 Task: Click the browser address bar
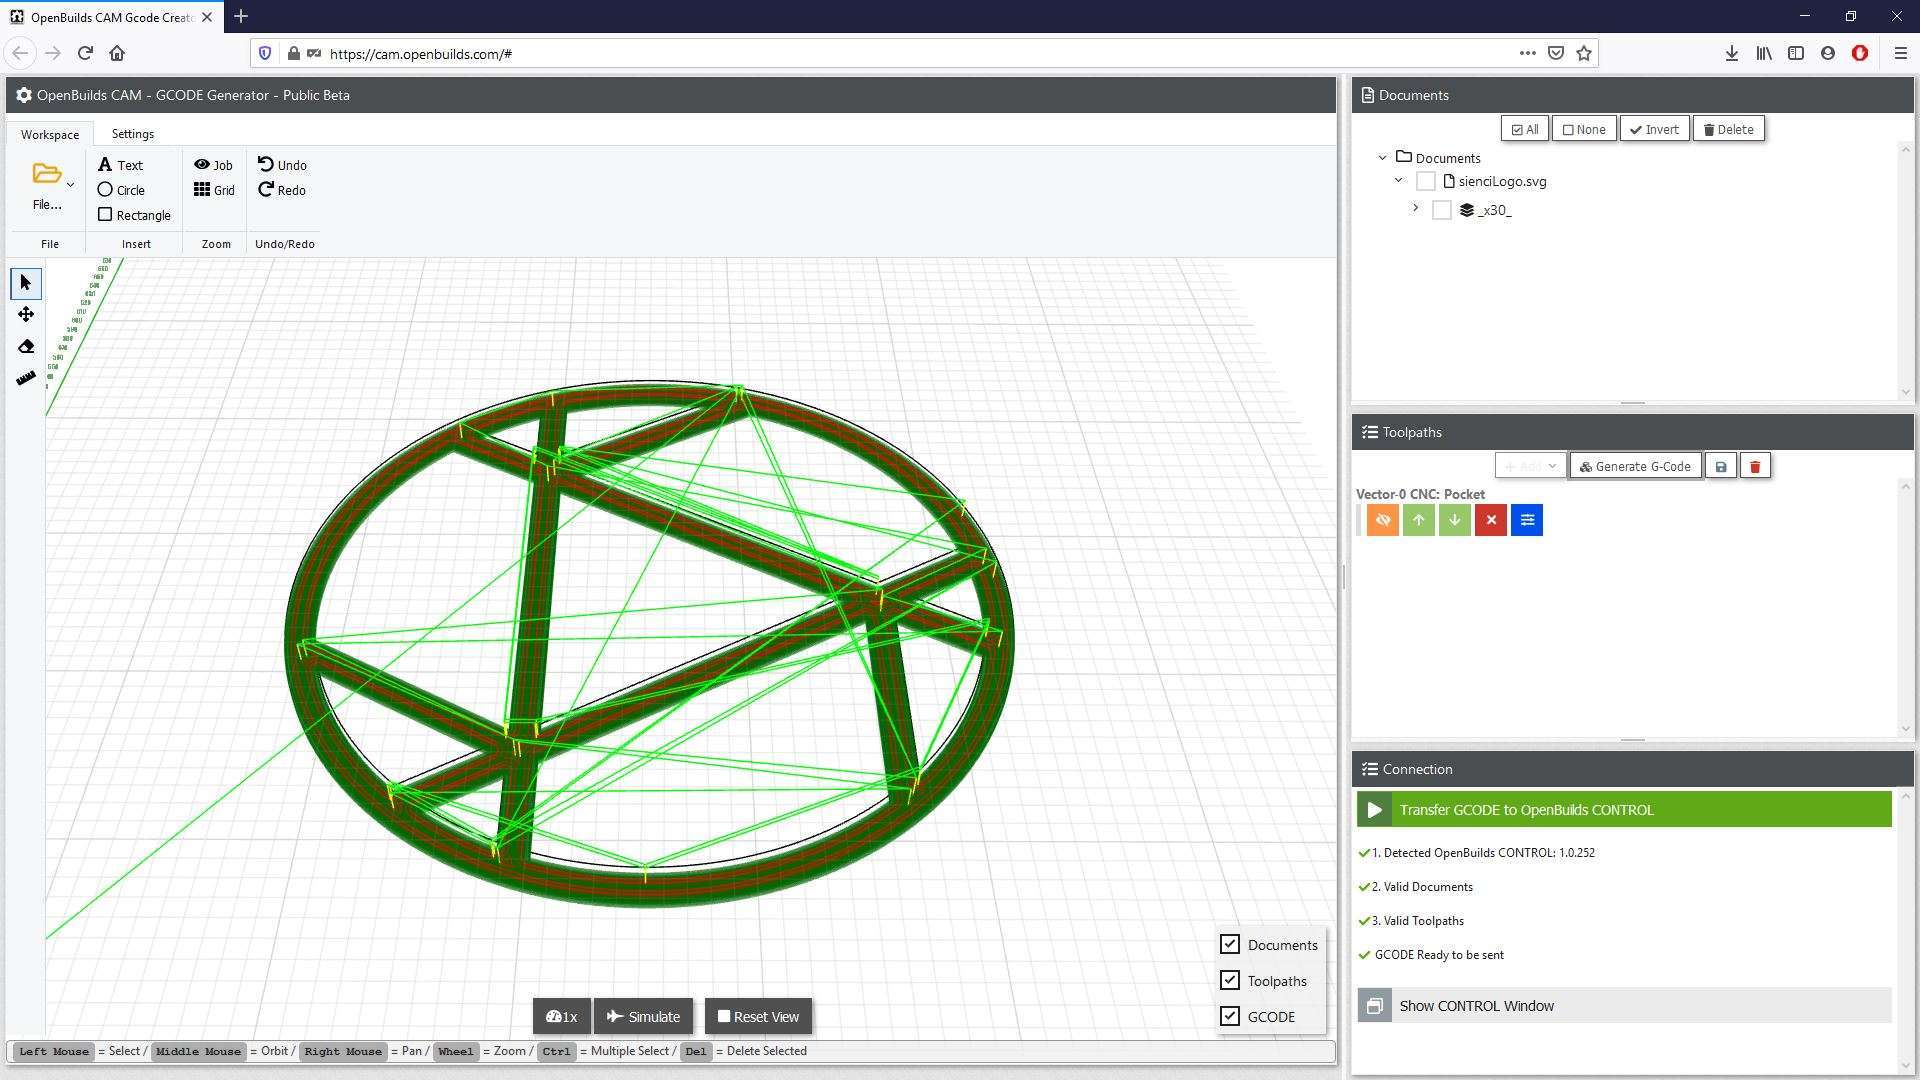pos(900,54)
